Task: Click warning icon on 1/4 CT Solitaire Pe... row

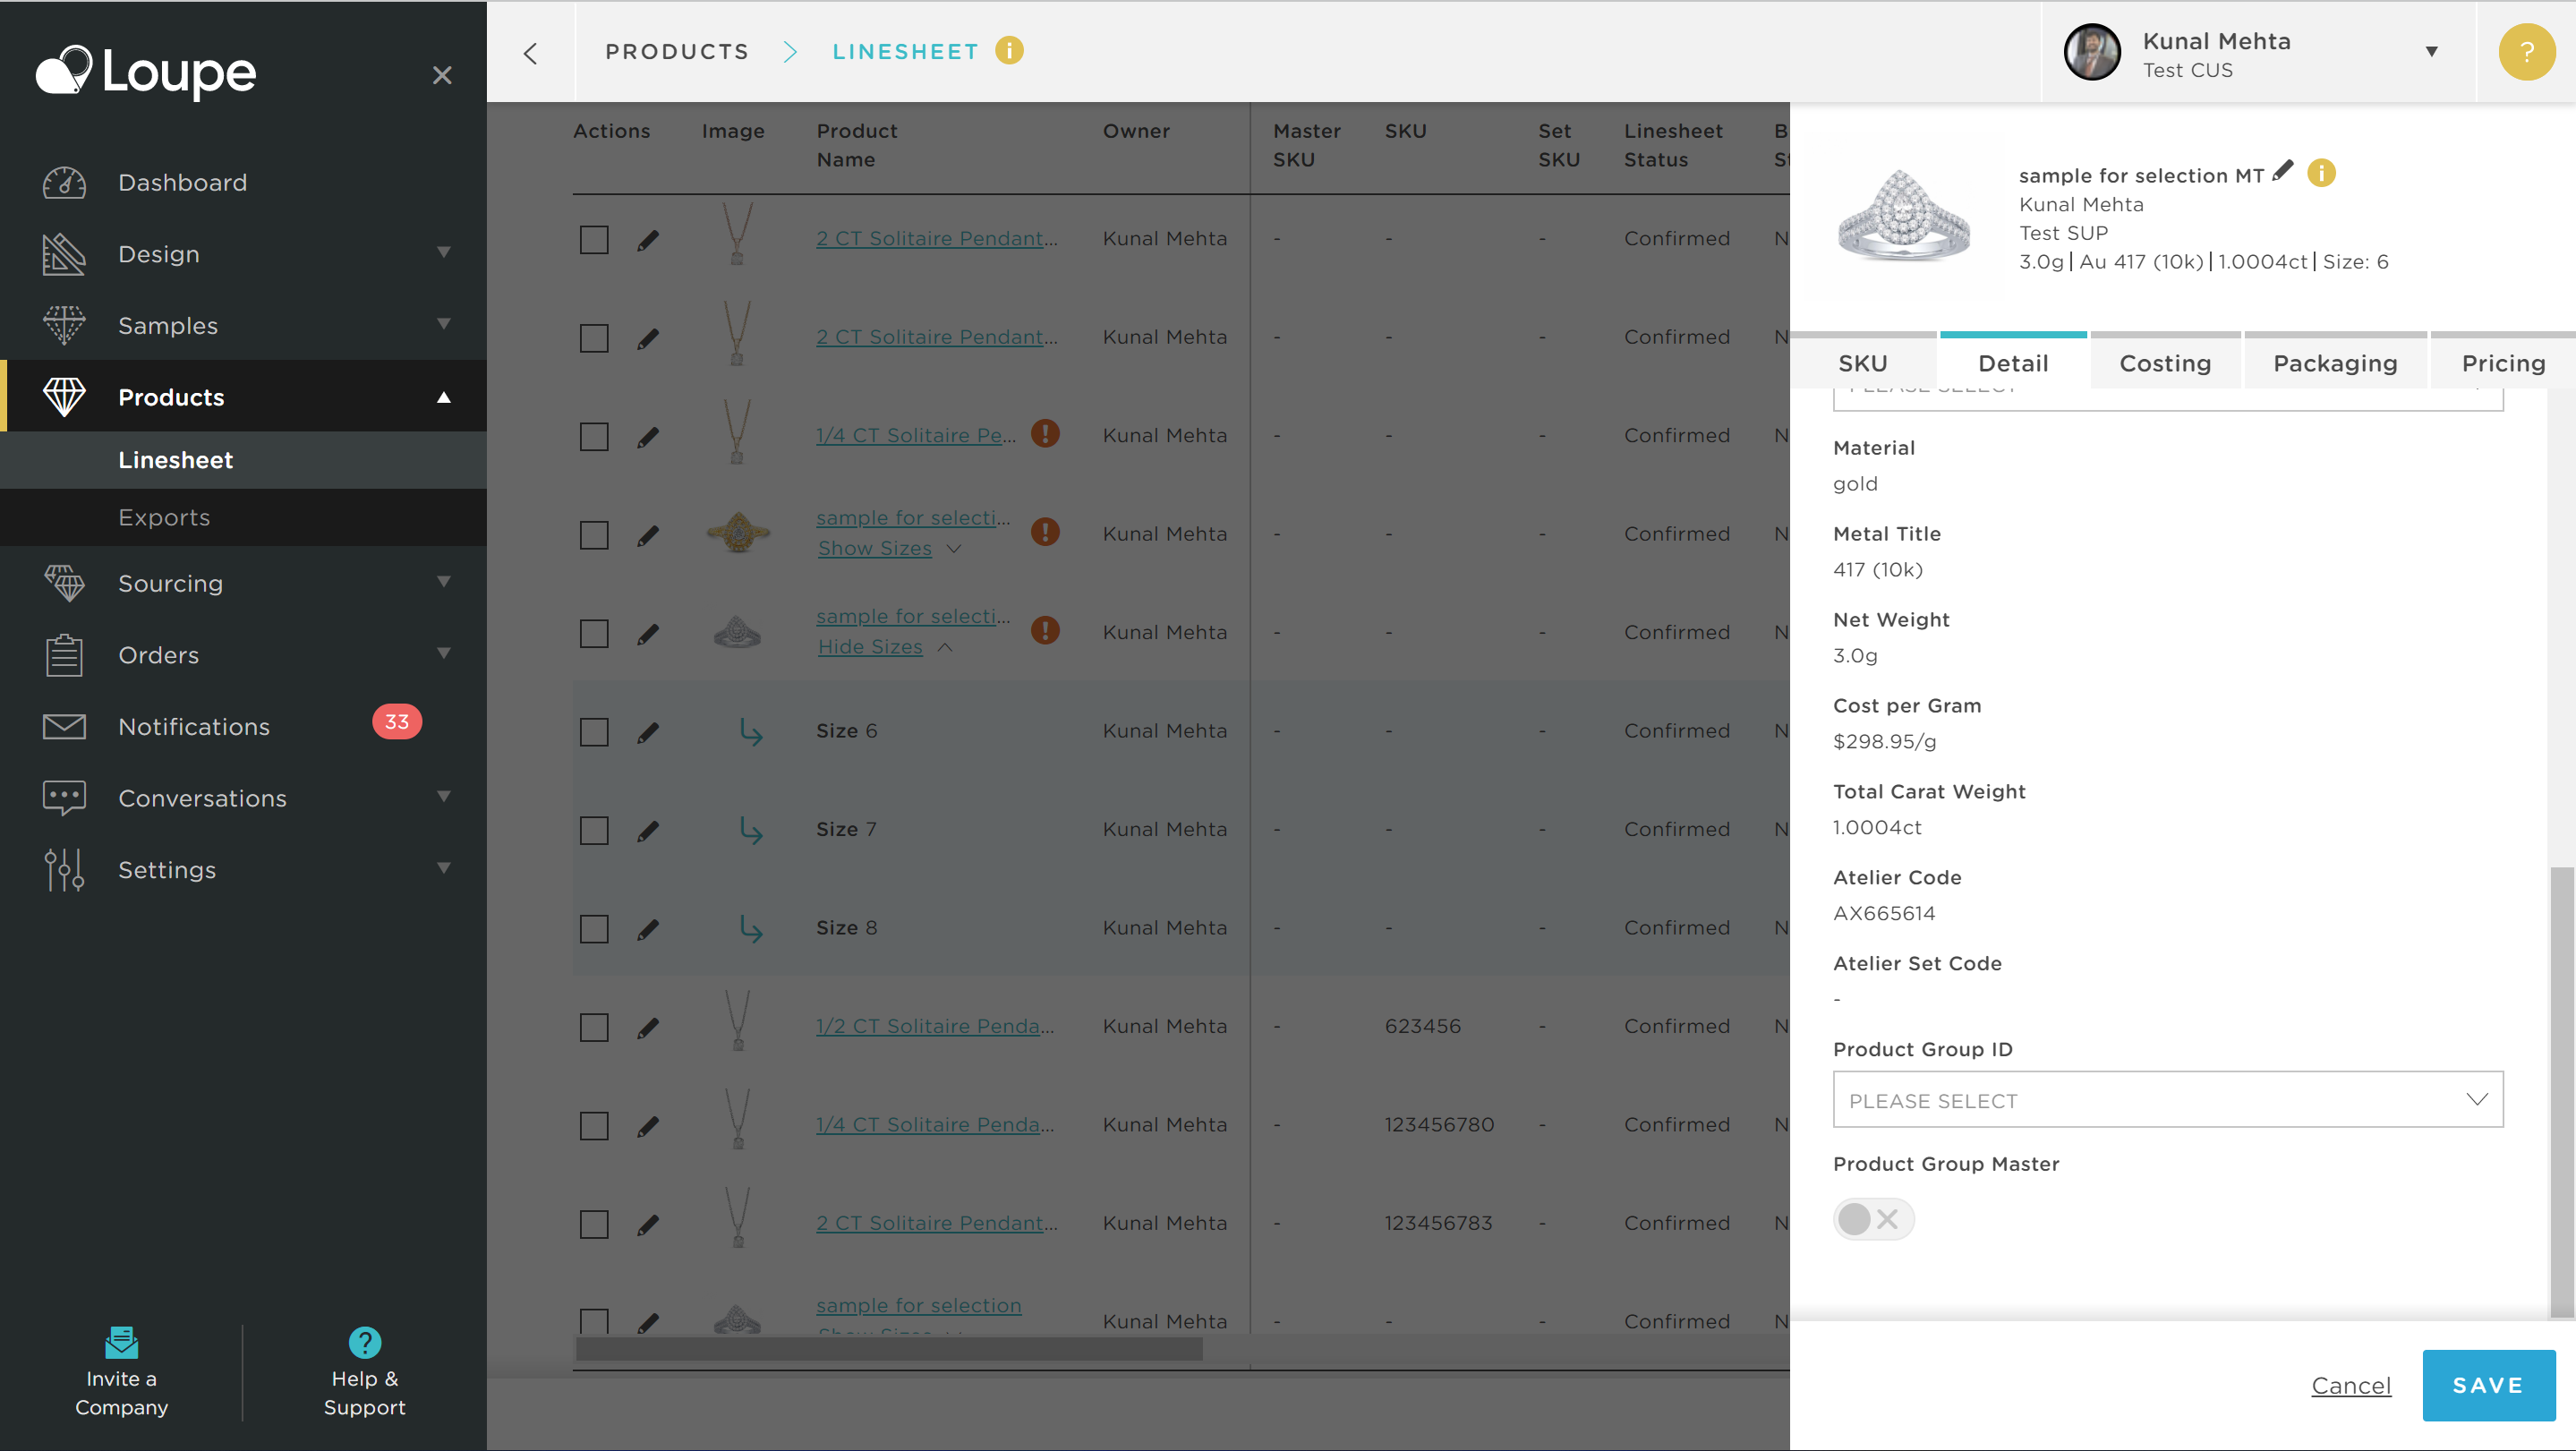Action: [x=1045, y=434]
